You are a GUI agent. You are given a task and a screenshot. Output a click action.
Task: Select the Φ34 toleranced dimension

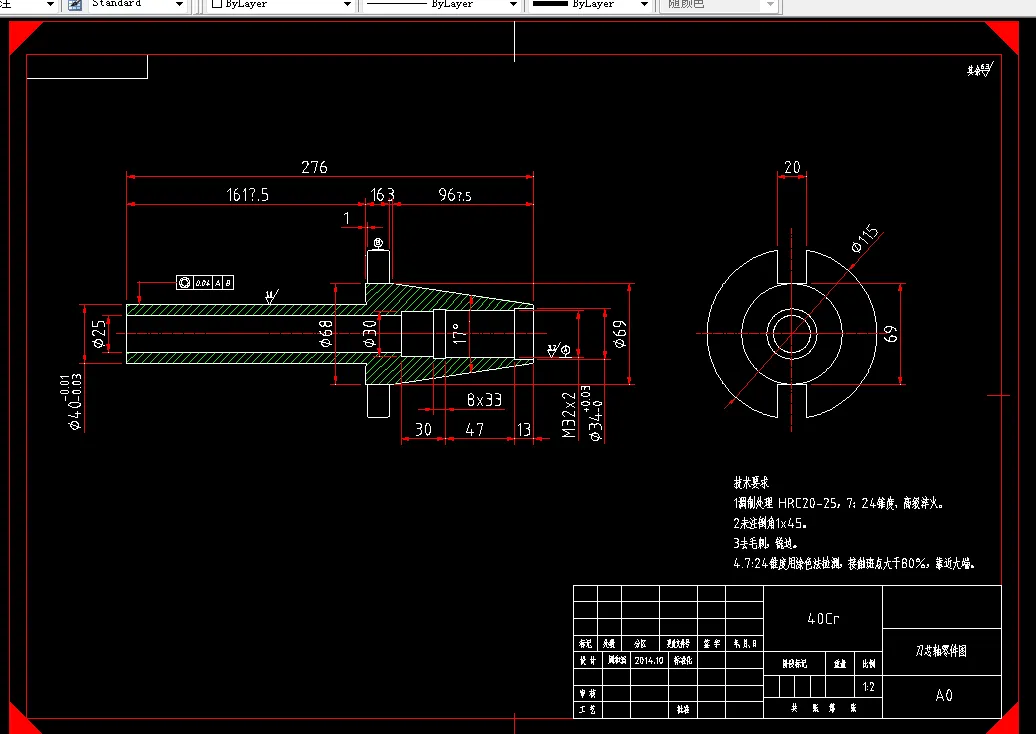tap(593, 414)
